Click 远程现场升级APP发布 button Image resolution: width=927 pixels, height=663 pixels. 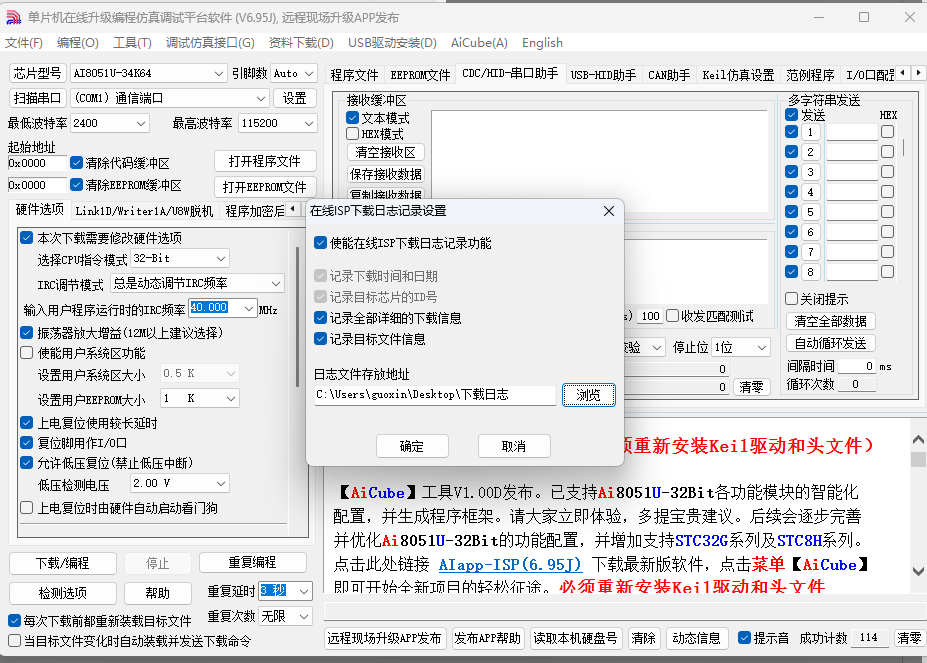click(385, 638)
